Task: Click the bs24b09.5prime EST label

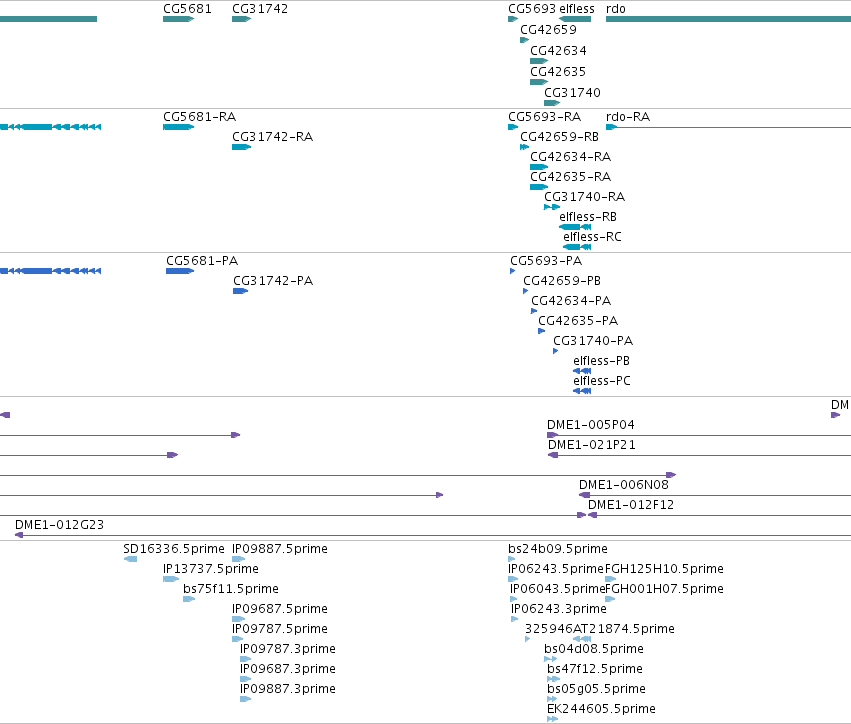Action: [558, 549]
